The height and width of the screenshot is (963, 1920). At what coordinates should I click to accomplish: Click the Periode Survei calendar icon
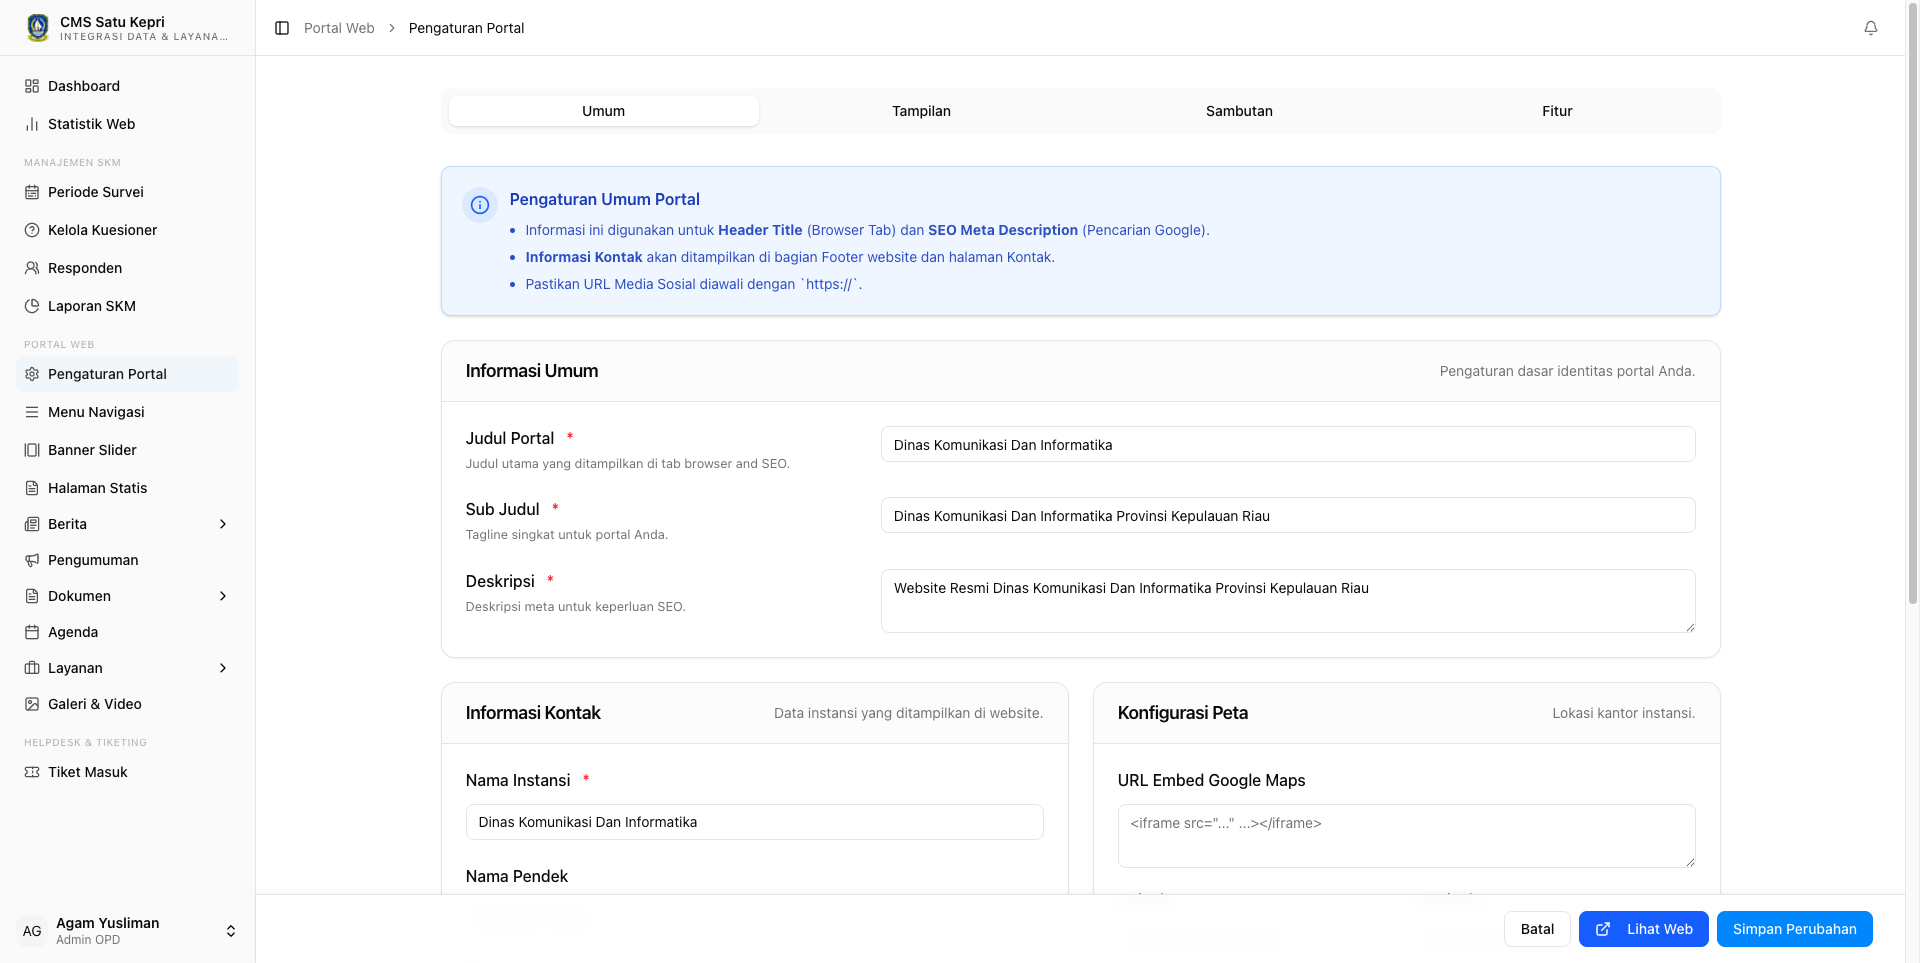coord(32,192)
